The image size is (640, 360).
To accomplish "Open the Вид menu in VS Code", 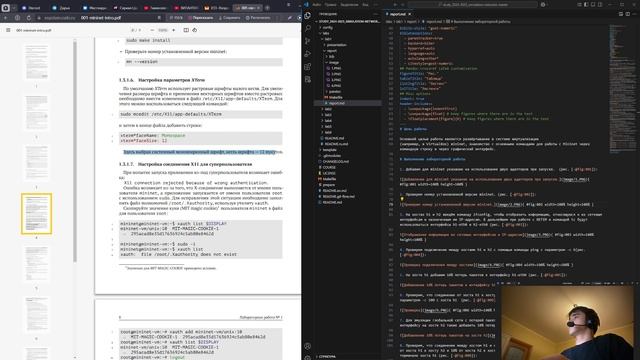I will click(x=365, y=4).
